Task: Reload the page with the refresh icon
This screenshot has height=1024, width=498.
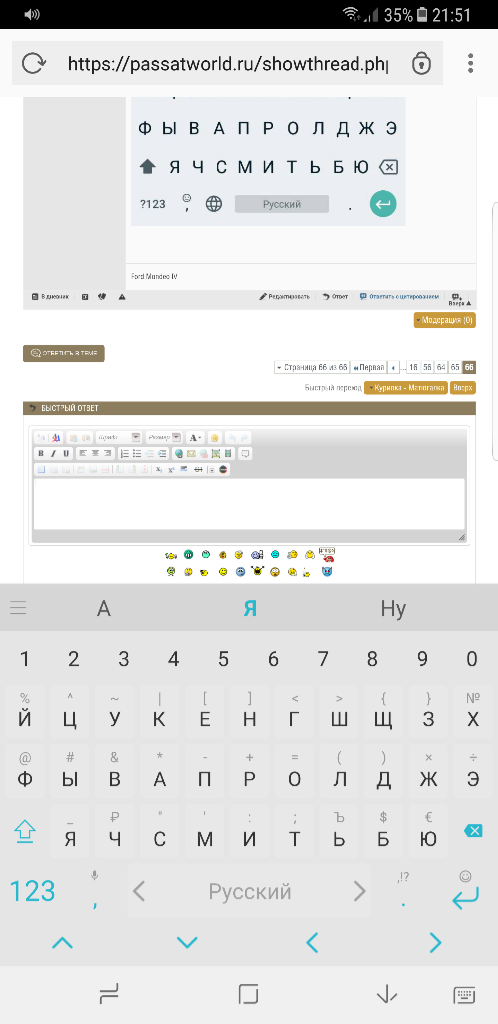Action: tap(33, 63)
